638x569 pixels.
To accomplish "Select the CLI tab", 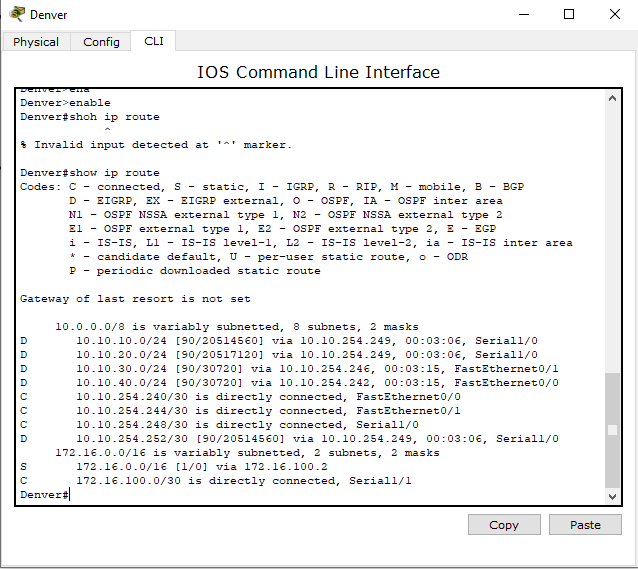I will click(x=153, y=41).
